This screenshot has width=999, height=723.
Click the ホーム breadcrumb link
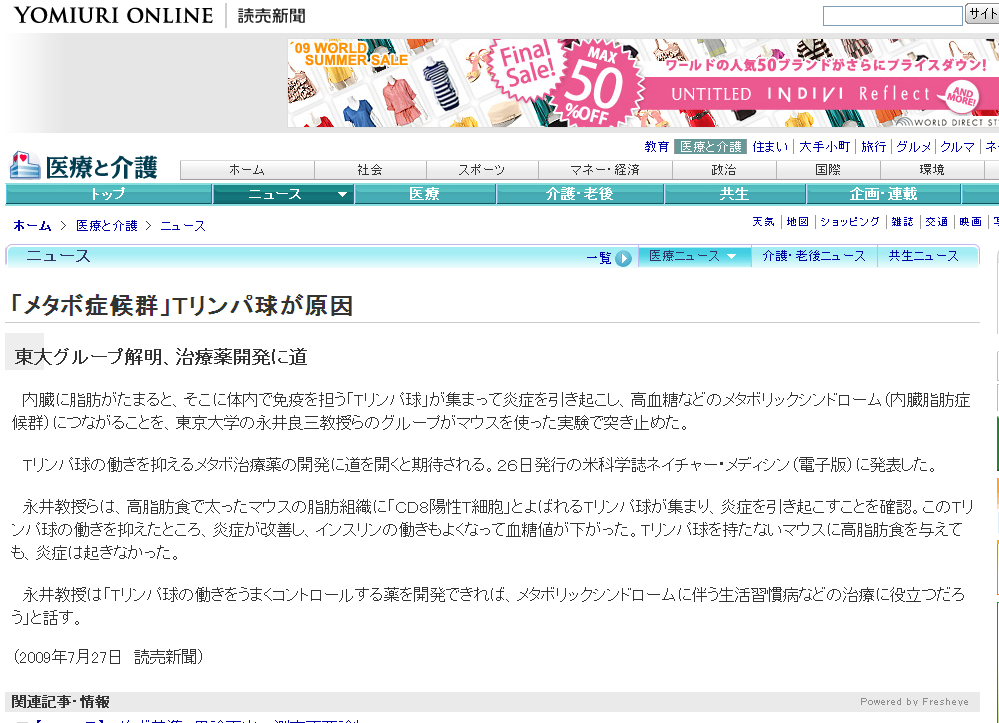point(32,226)
